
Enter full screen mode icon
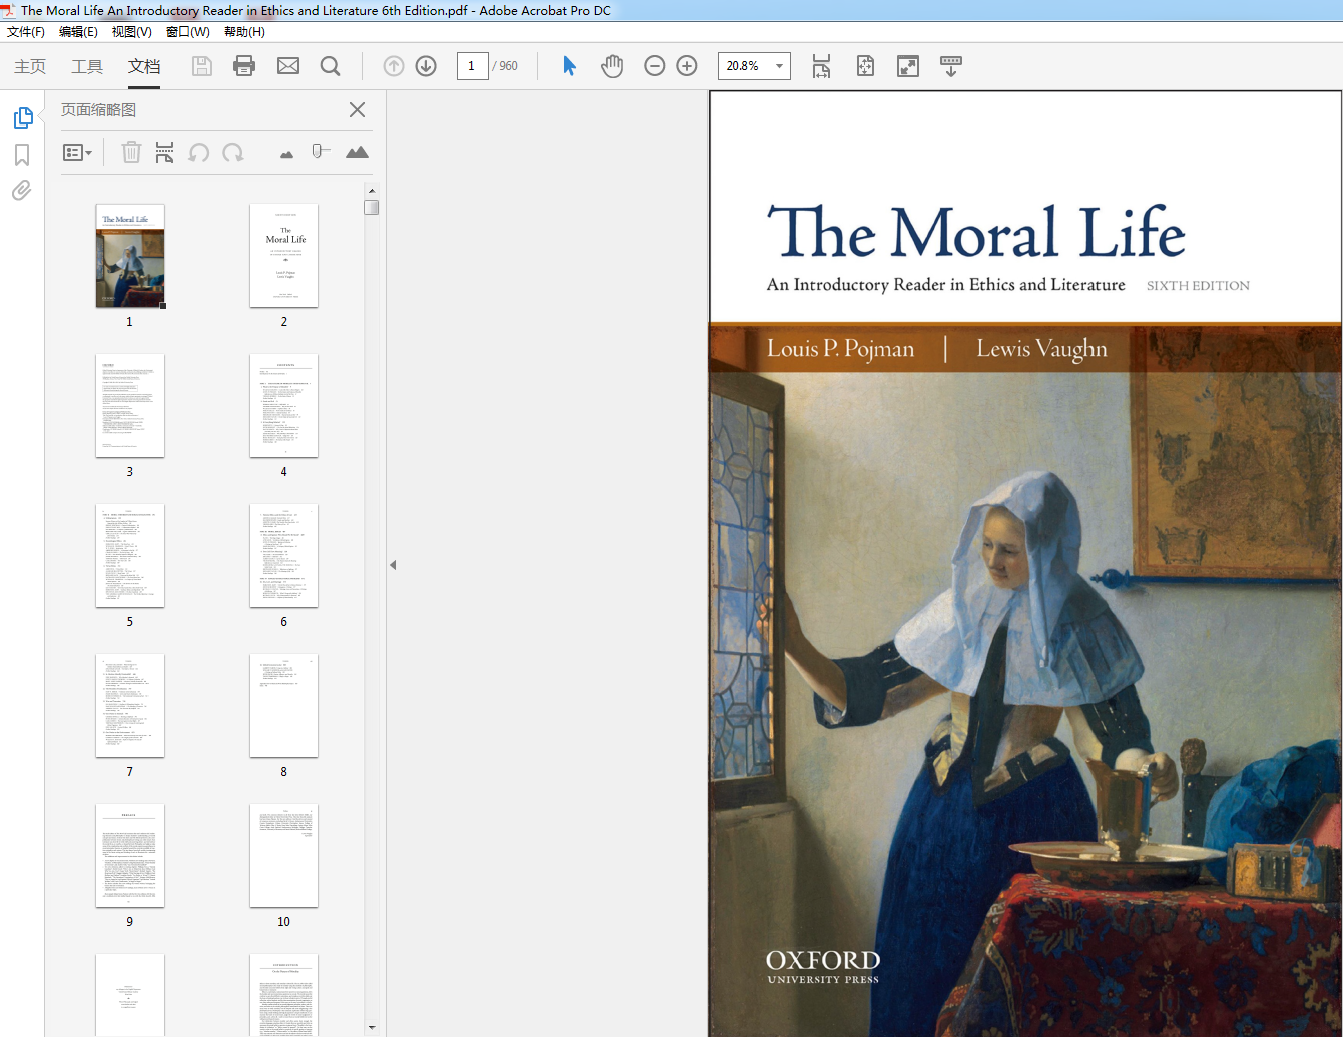pos(908,66)
